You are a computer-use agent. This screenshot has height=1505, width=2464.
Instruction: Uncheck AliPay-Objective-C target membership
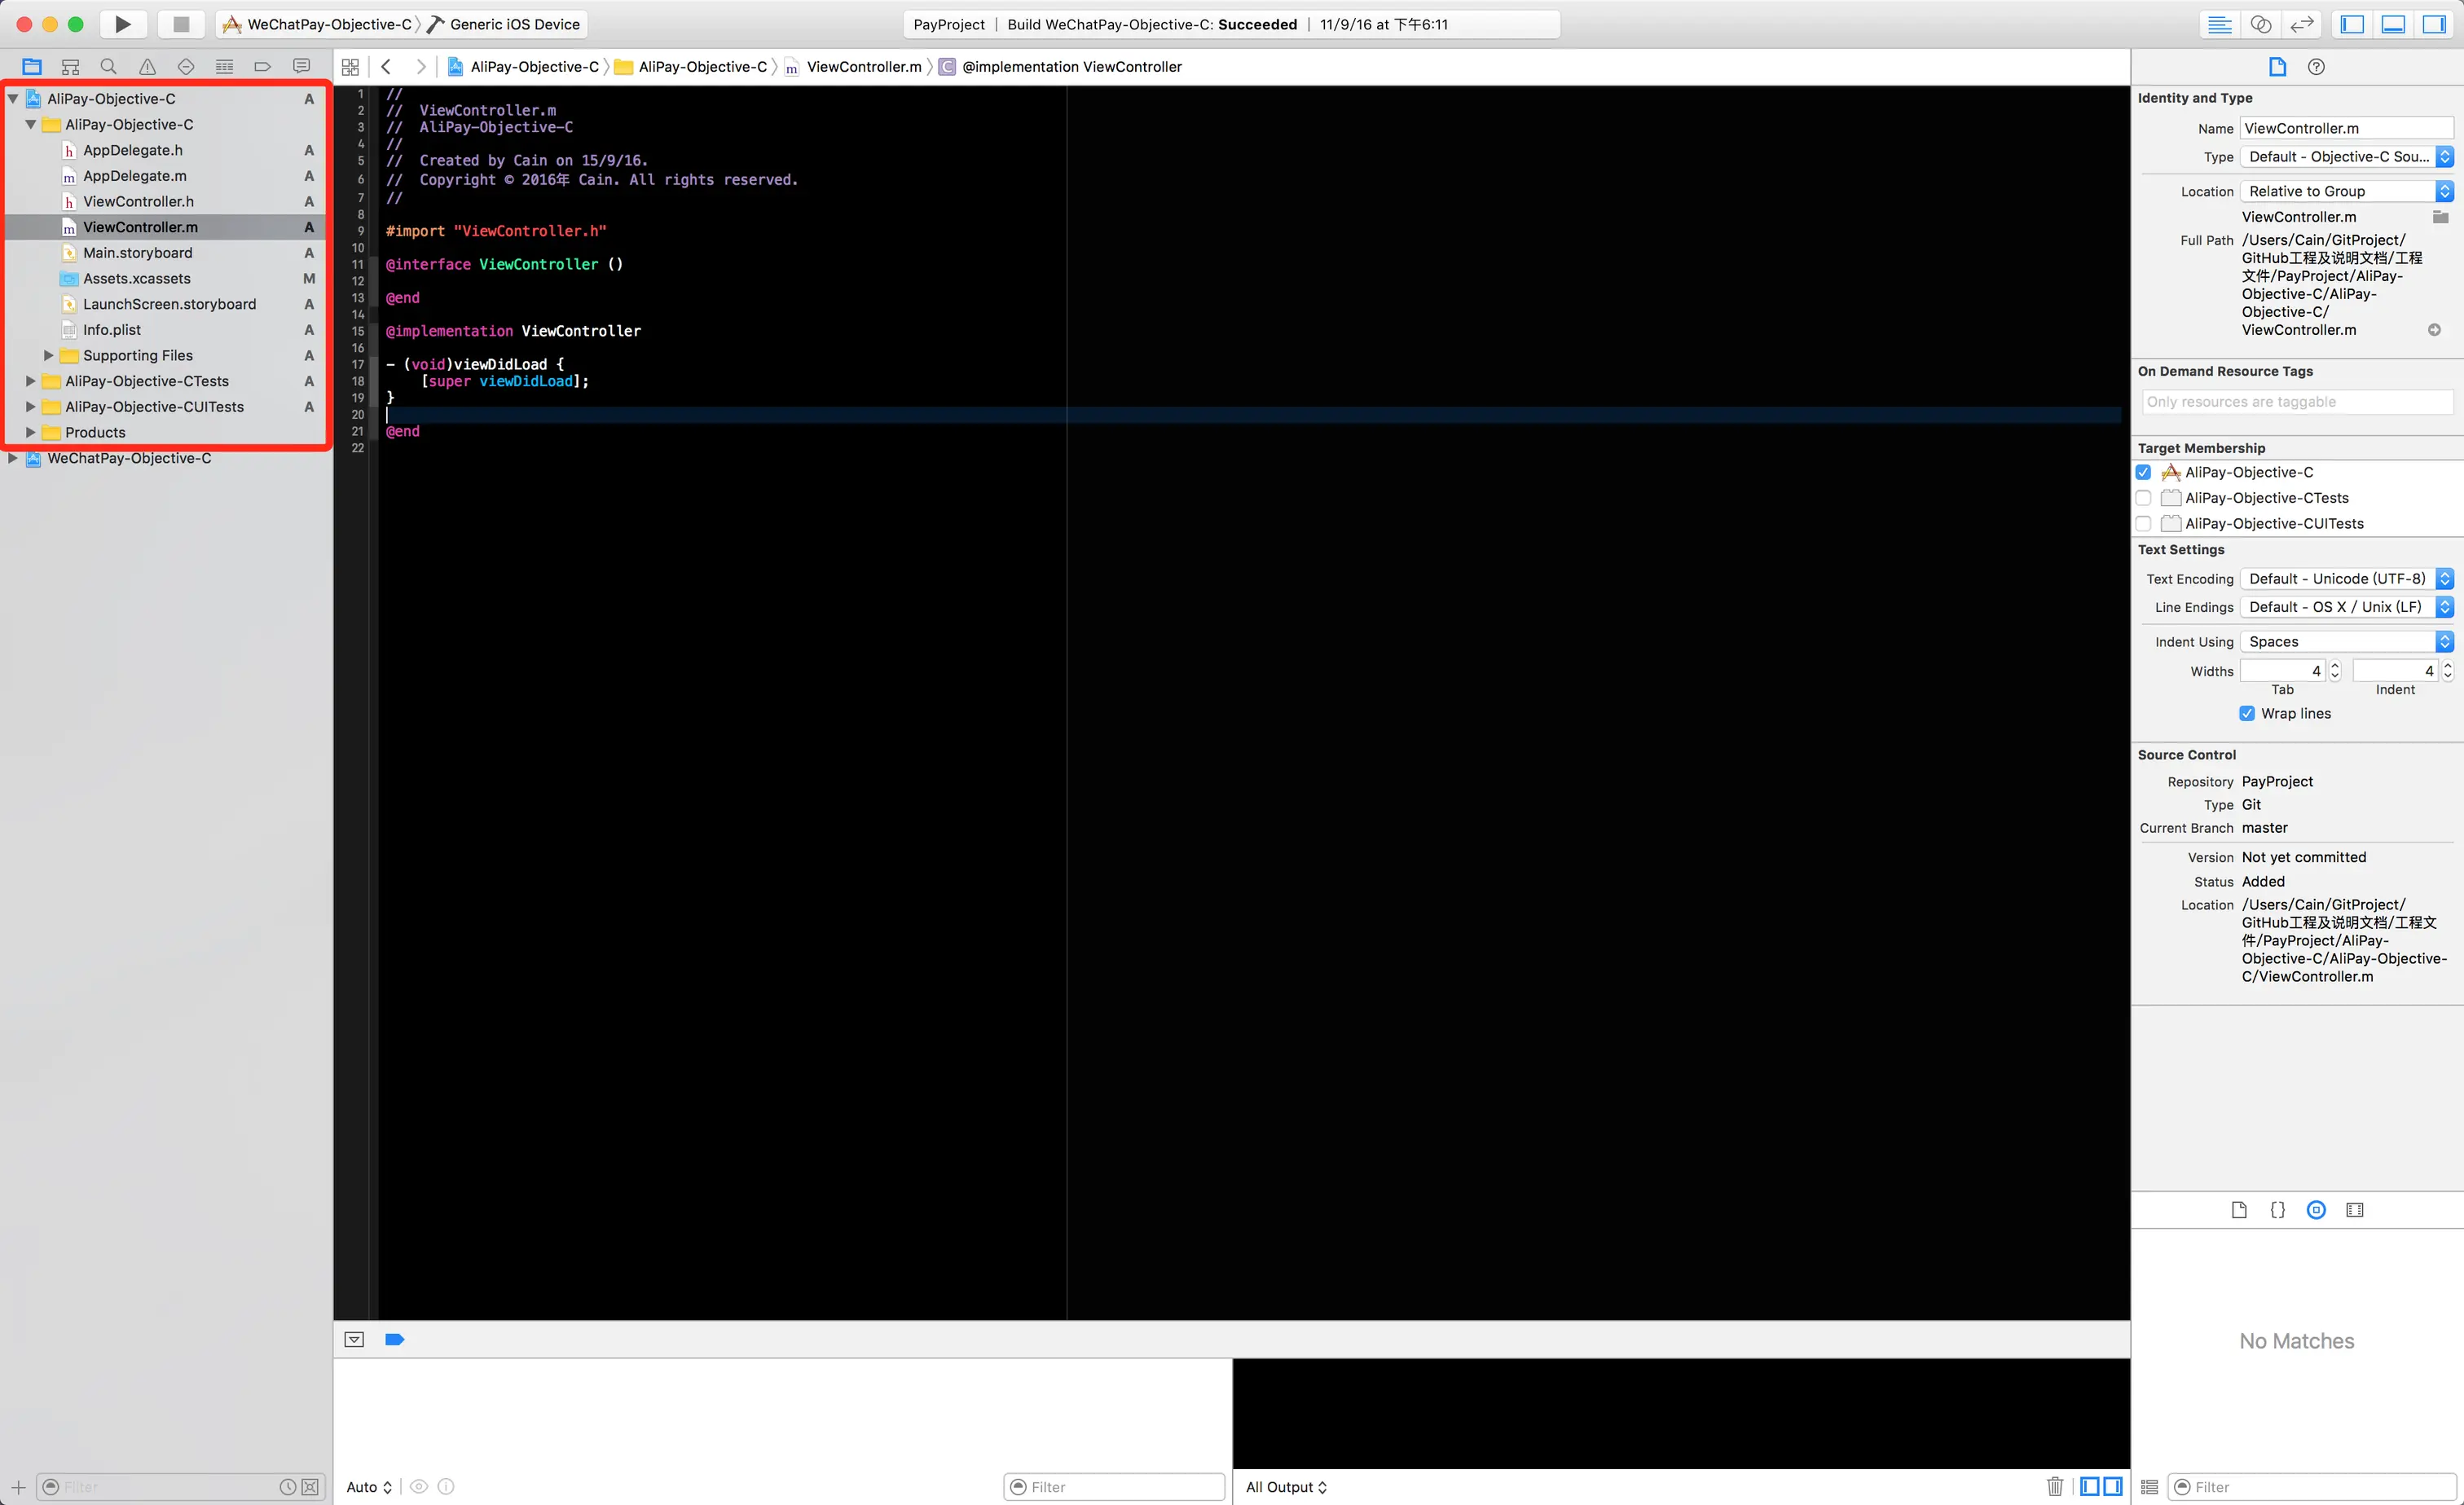[2143, 472]
